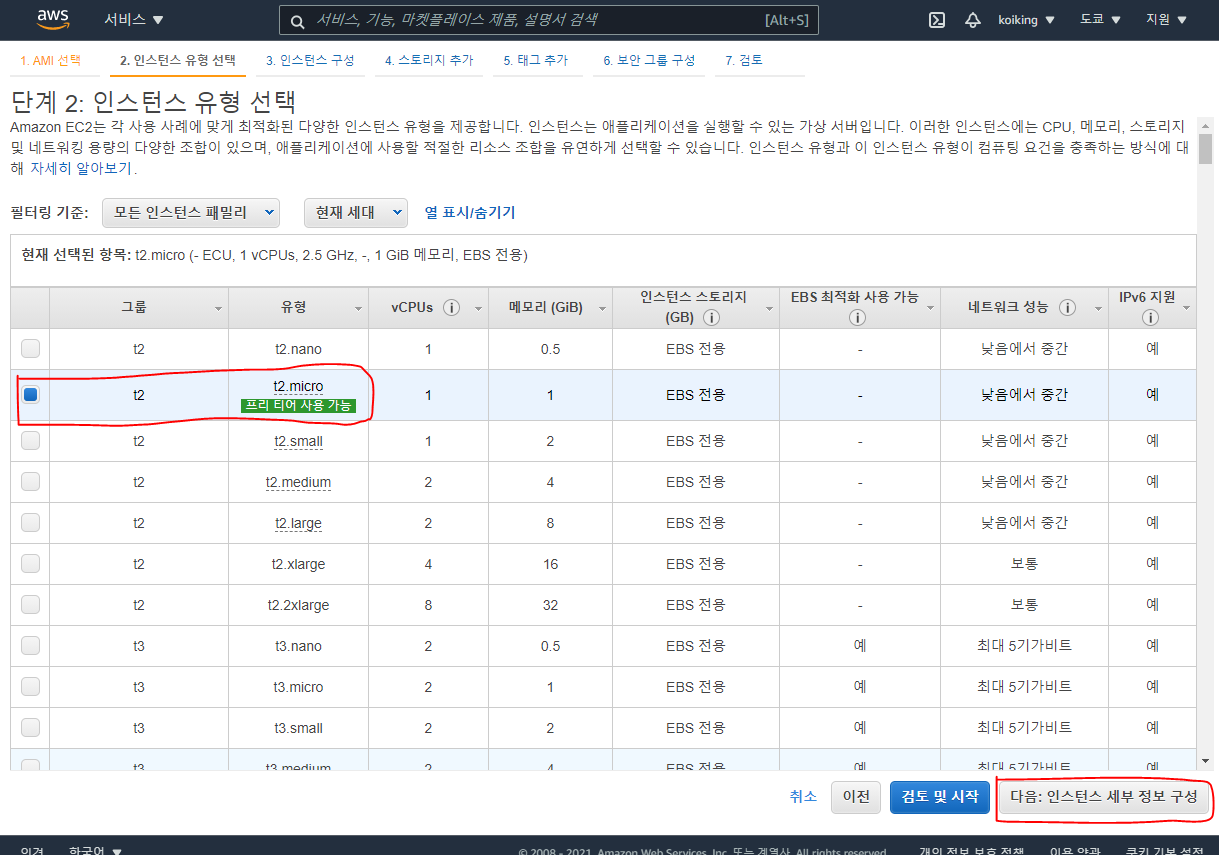Image resolution: width=1219 pixels, height=855 pixels.
Task: Click the 프리 티어 사용 가능 badge
Action: [x=298, y=405]
